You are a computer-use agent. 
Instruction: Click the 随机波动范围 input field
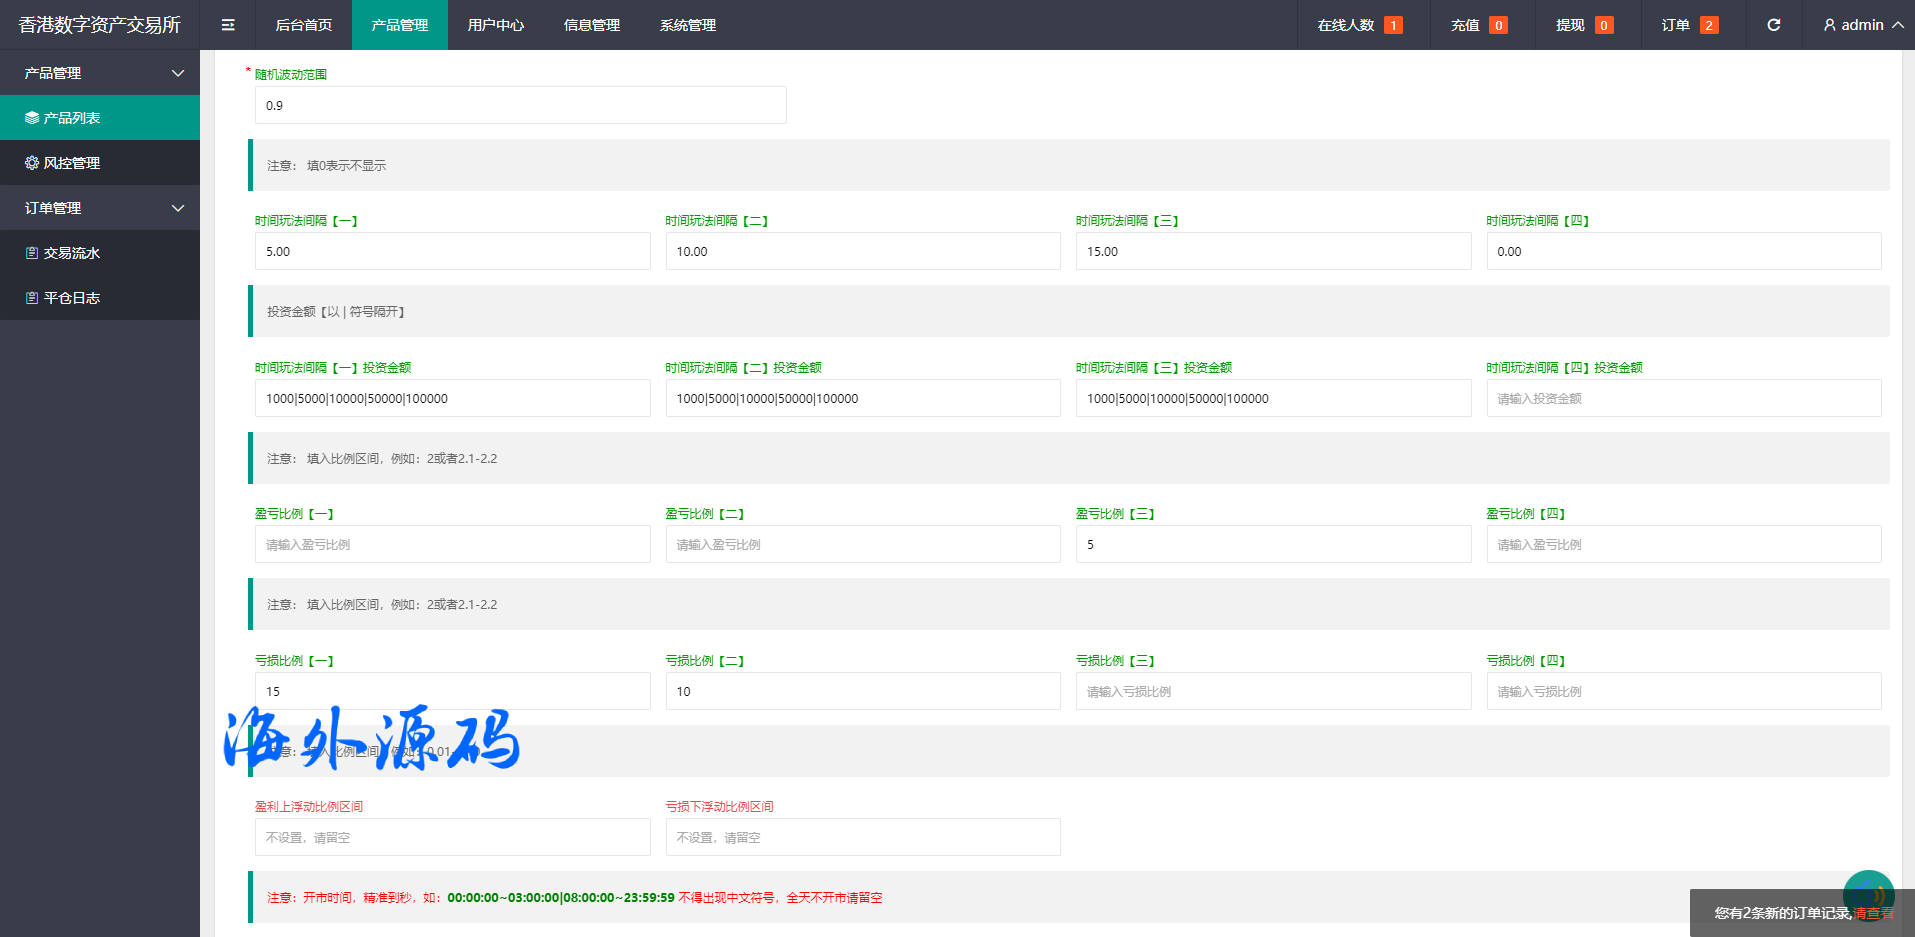[520, 105]
